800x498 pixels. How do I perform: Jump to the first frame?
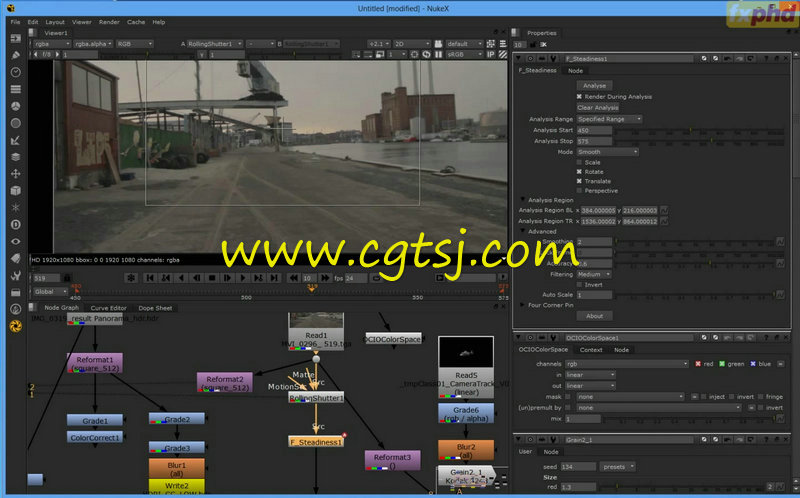pyautogui.click(x=150, y=278)
